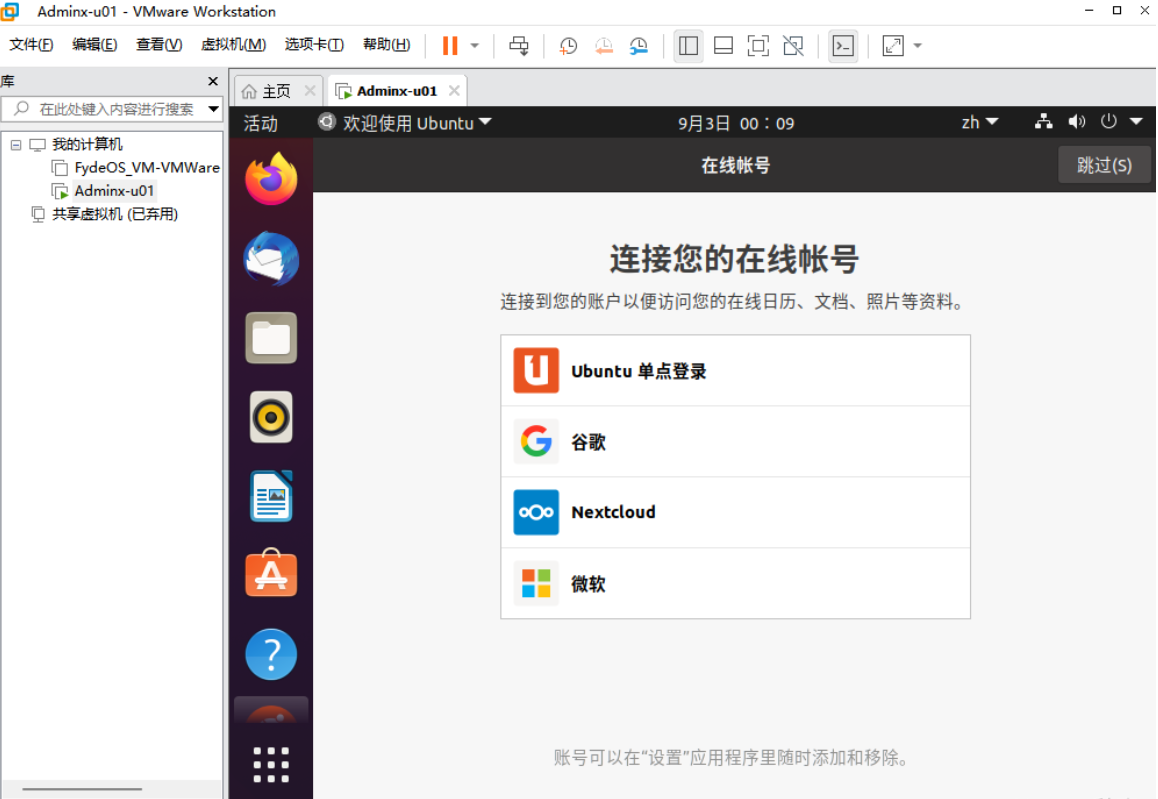Open the 帮助(H) menu
Image resolution: width=1158 pixels, height=799 pixels.
[x=386, y=44]
